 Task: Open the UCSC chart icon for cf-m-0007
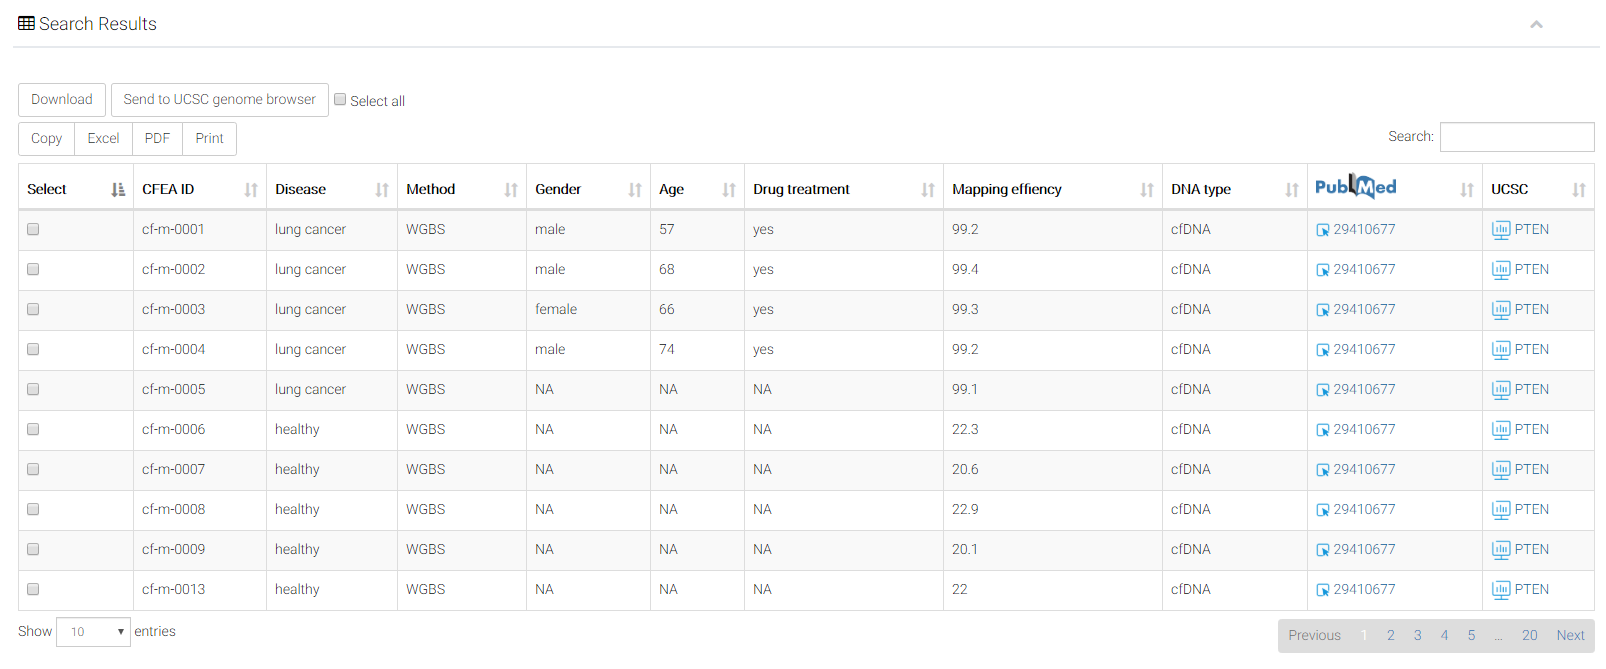point(1500,470)
